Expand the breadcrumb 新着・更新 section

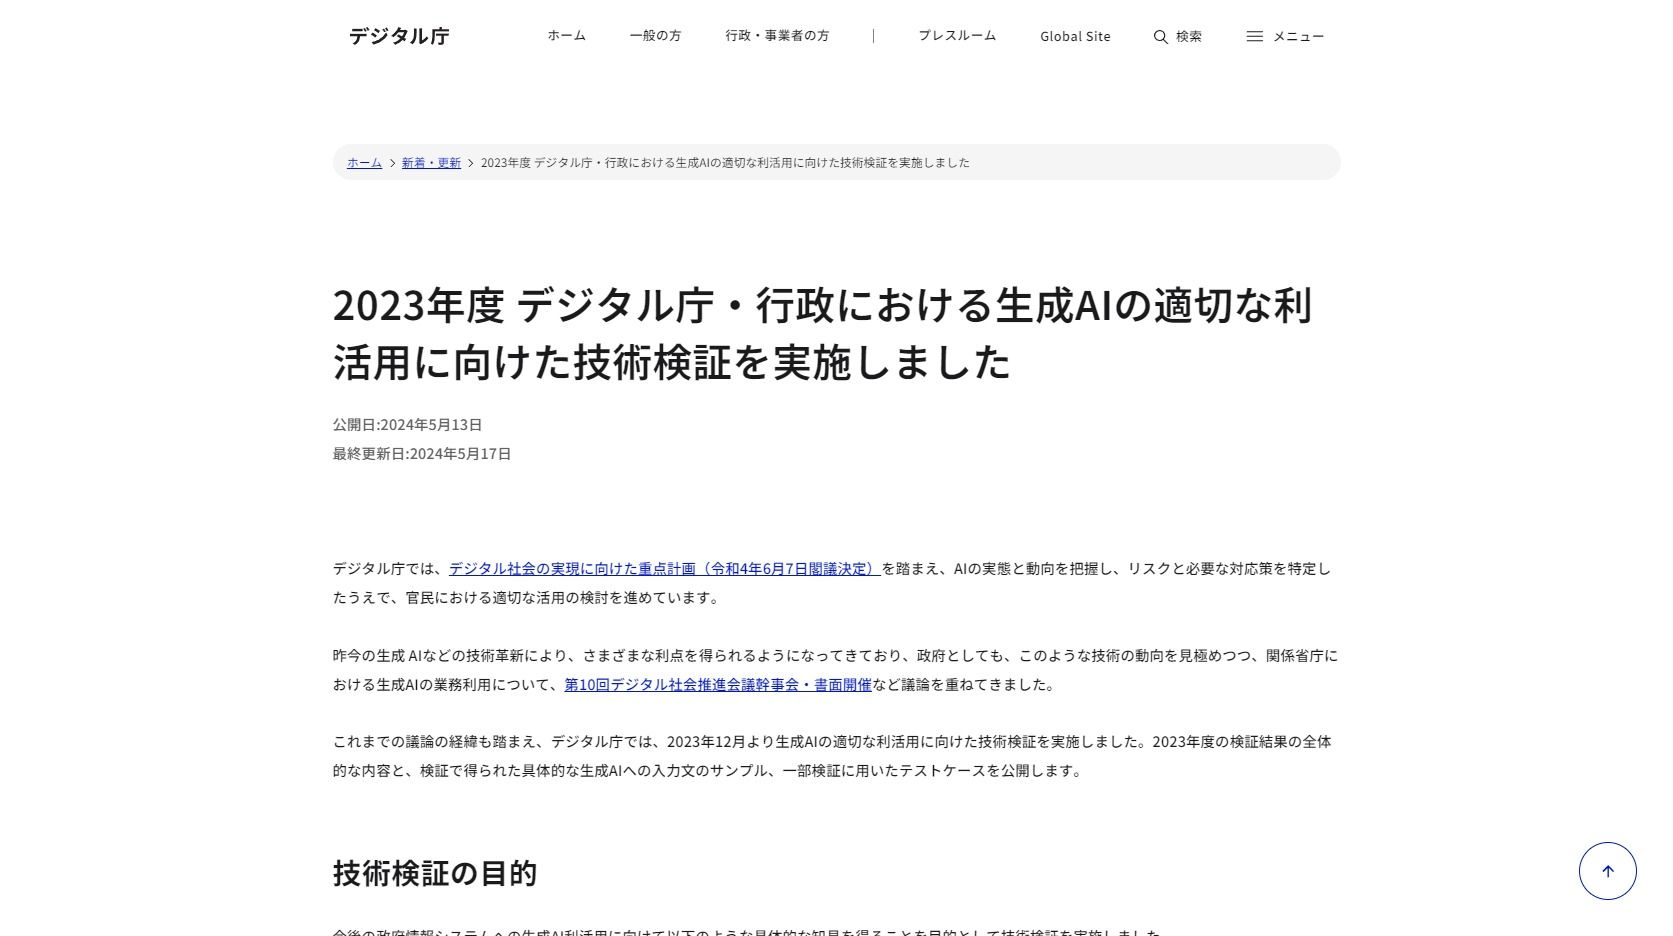coord(430,162)
